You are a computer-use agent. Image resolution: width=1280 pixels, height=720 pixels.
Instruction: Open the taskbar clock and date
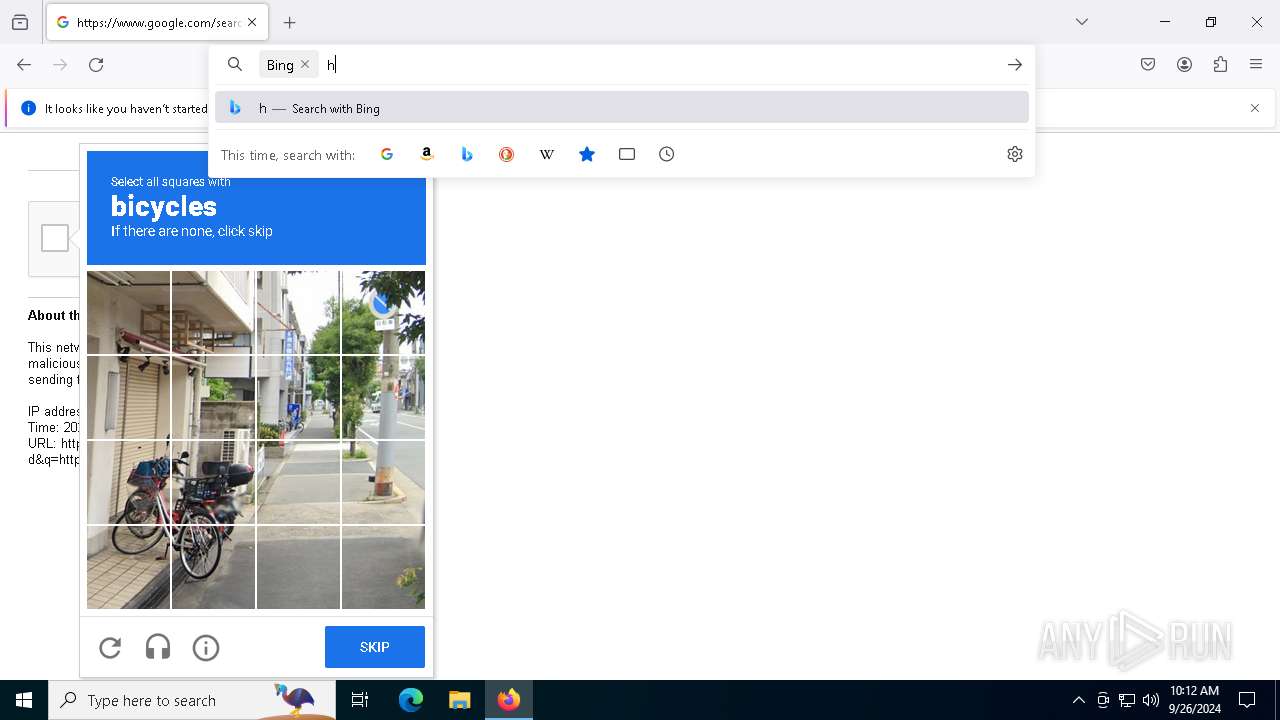tap(1195, 700)
